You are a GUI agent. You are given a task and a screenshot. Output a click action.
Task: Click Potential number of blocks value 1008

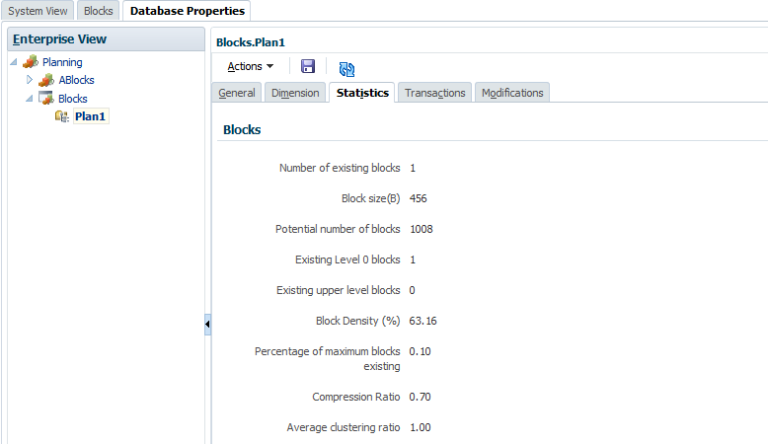click(421, 229)
